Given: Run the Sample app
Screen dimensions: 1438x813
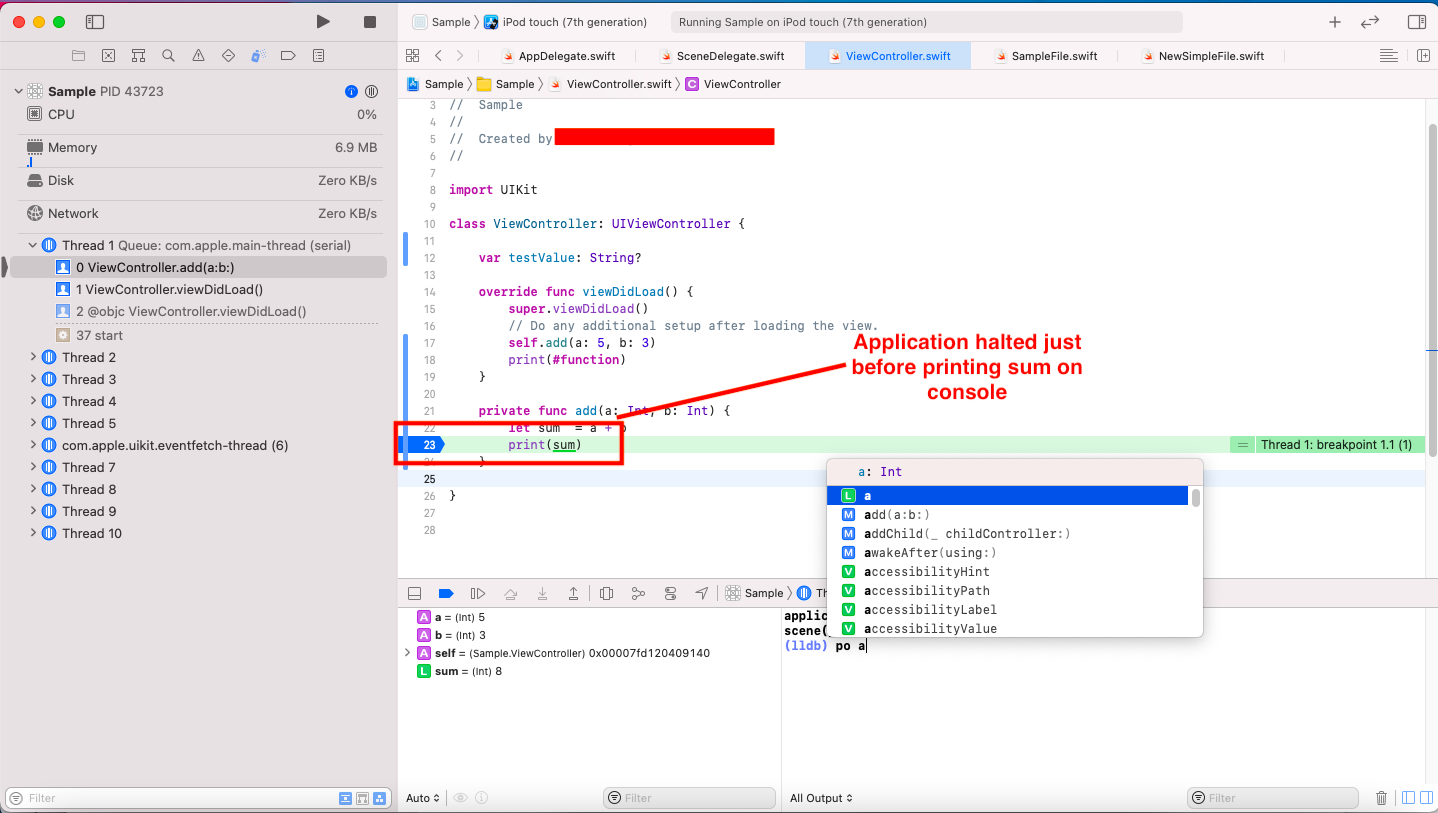Looking at the screenshot, I should [322, 22].
